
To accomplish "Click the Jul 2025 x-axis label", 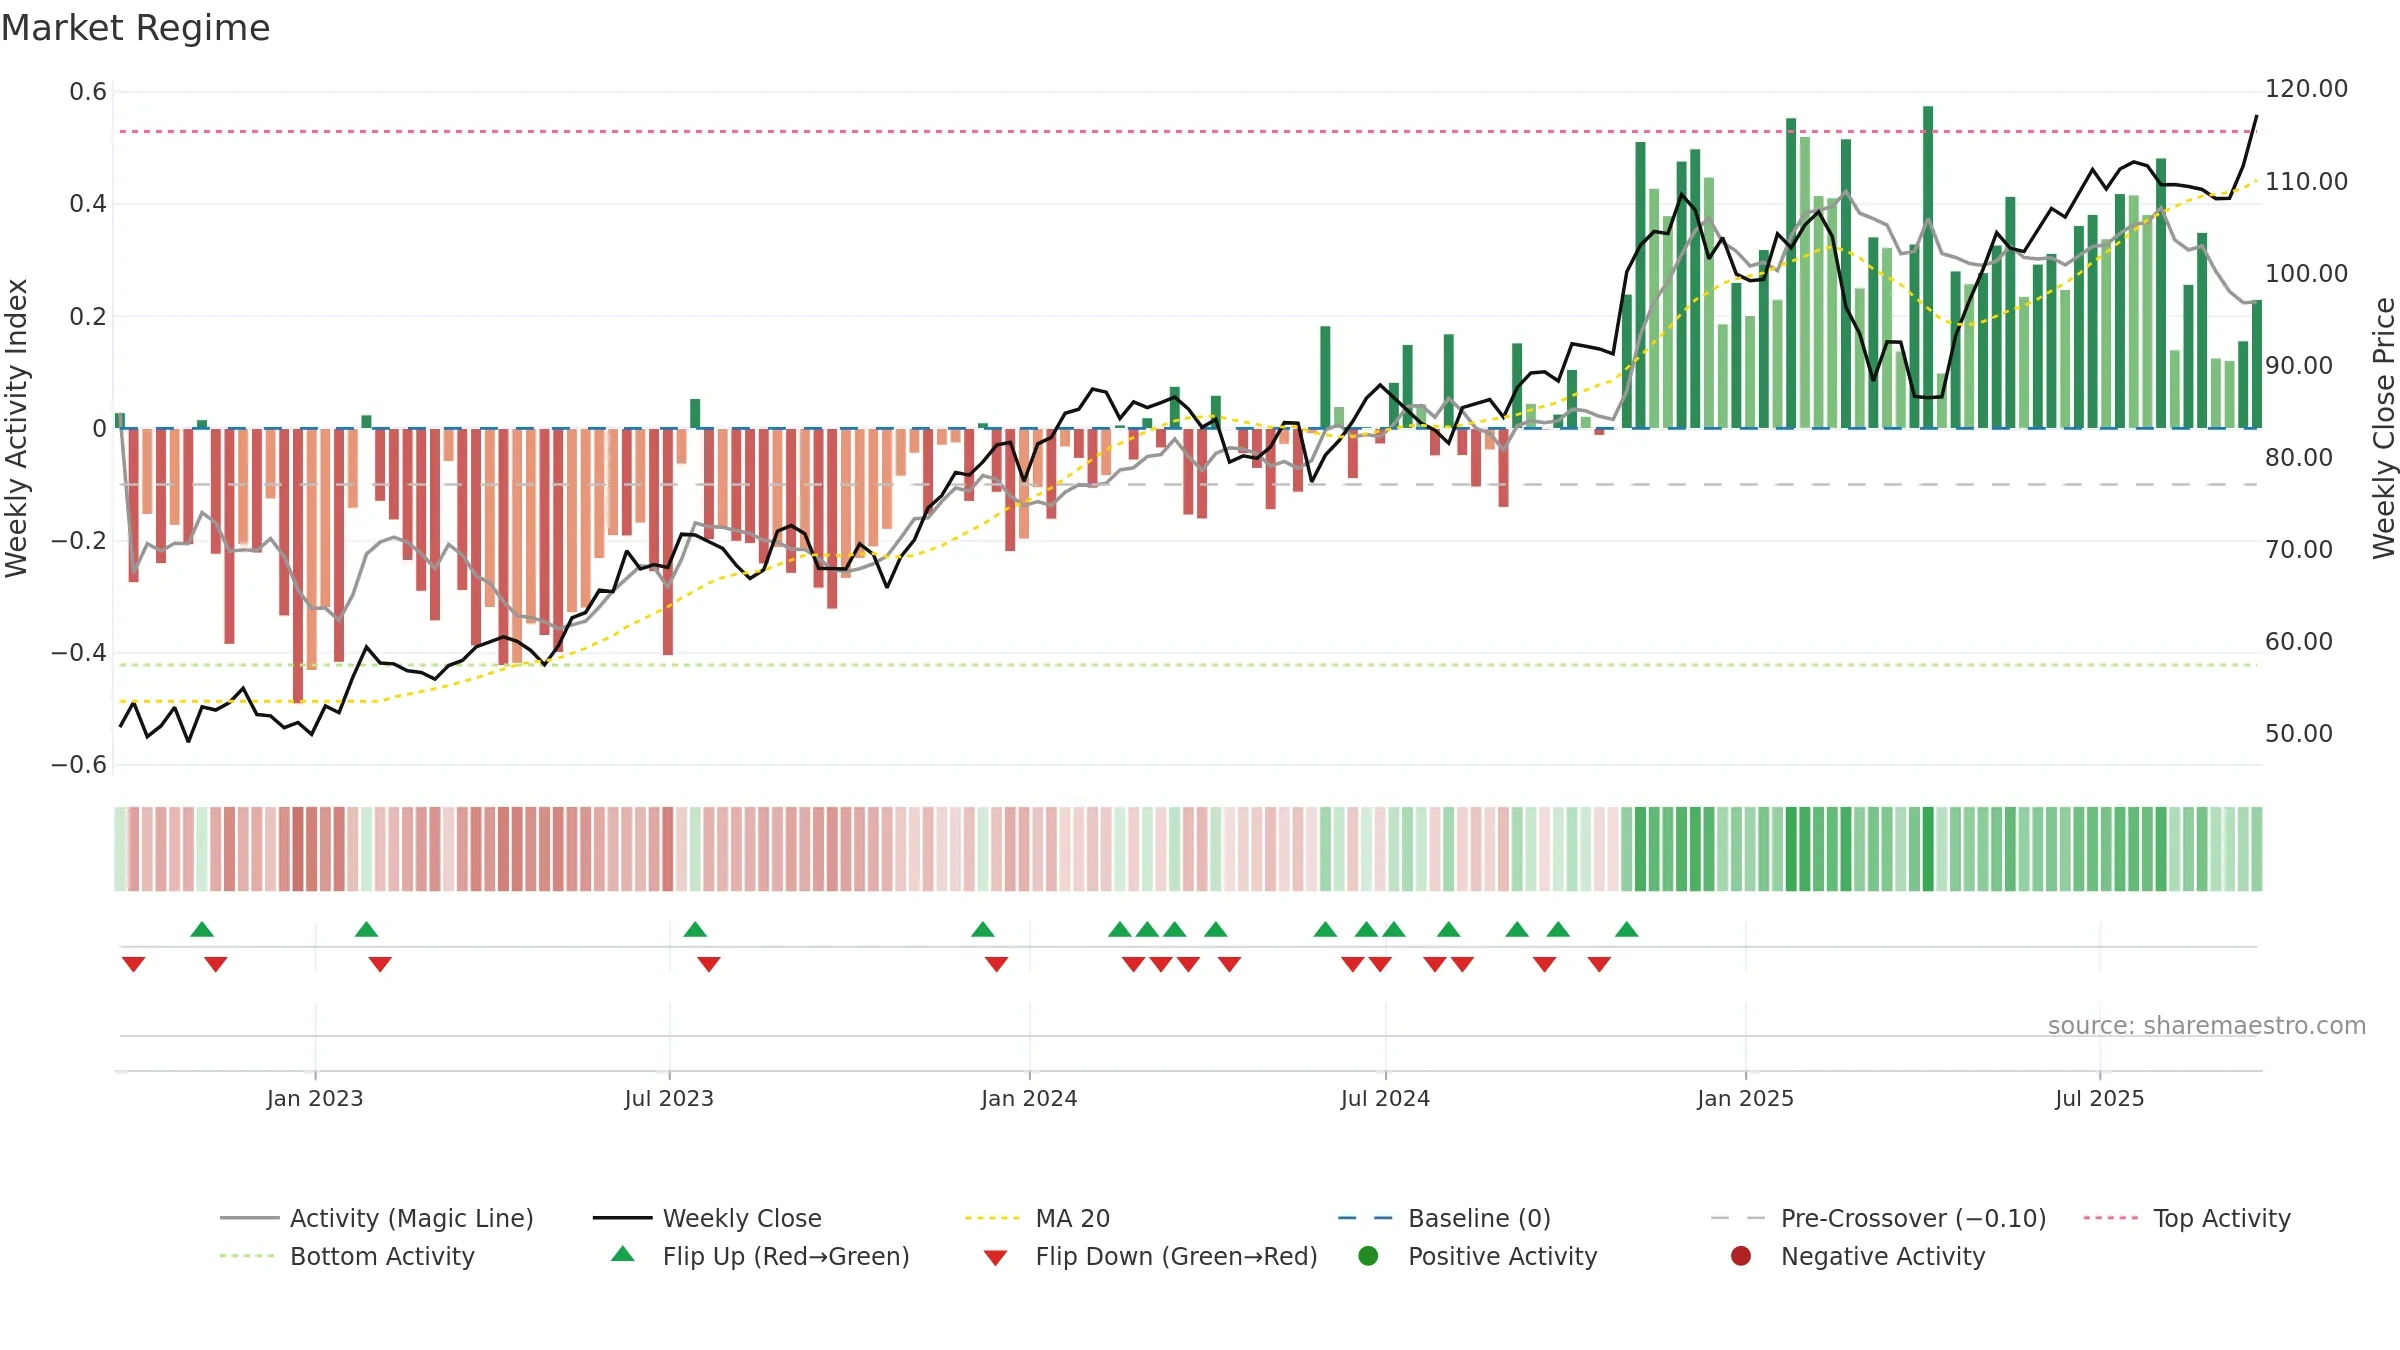I will [2099, 1098].
